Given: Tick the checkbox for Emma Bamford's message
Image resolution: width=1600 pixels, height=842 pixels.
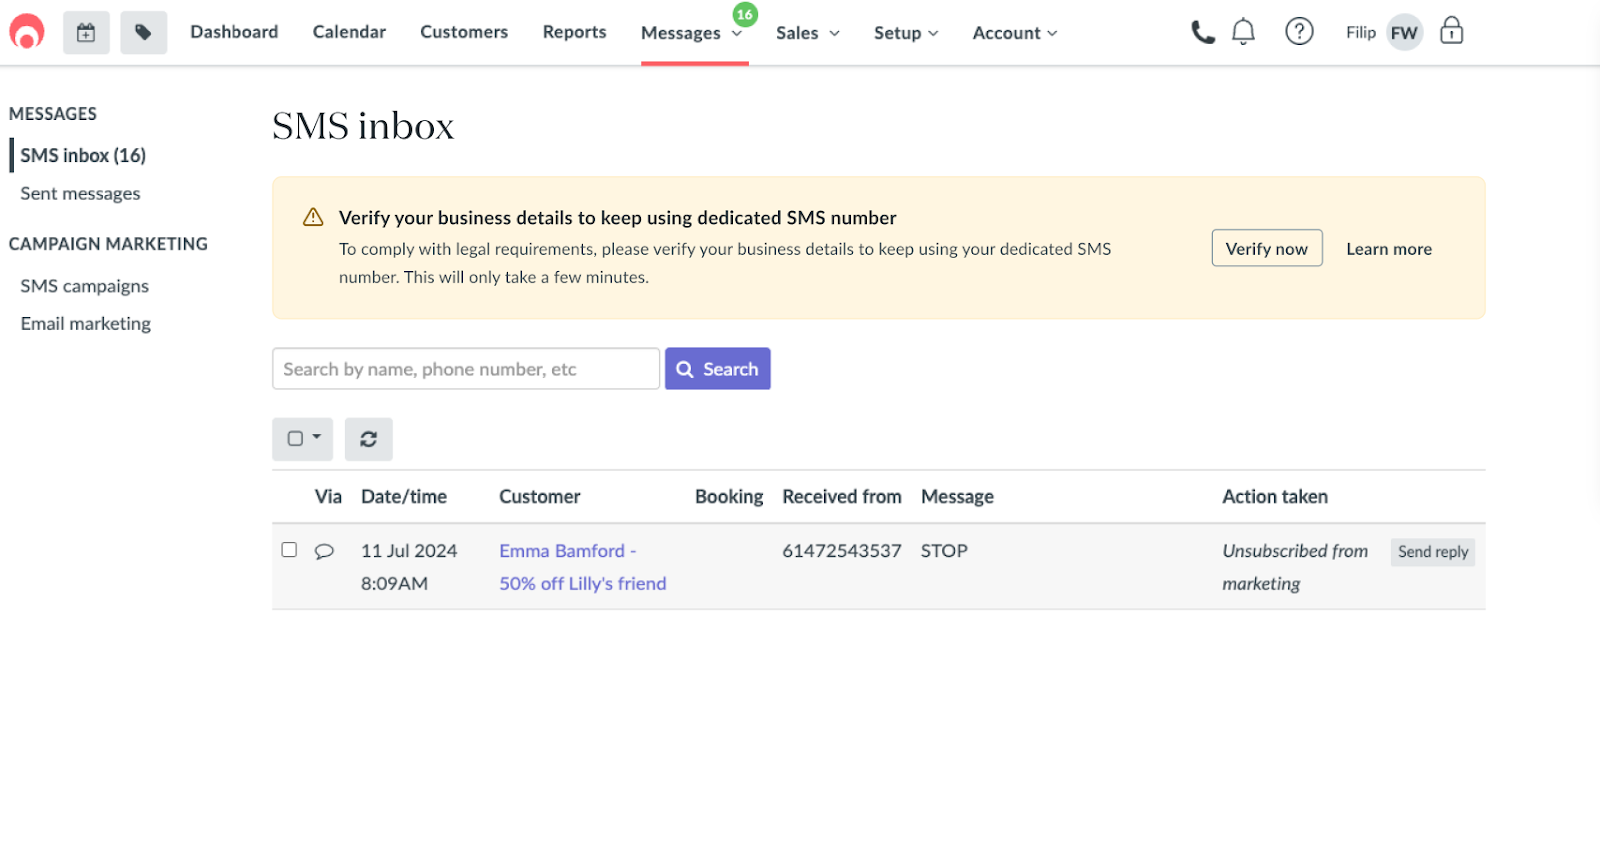Looking at the screenshot, I should pyautogui.click(x=289, y=550).
